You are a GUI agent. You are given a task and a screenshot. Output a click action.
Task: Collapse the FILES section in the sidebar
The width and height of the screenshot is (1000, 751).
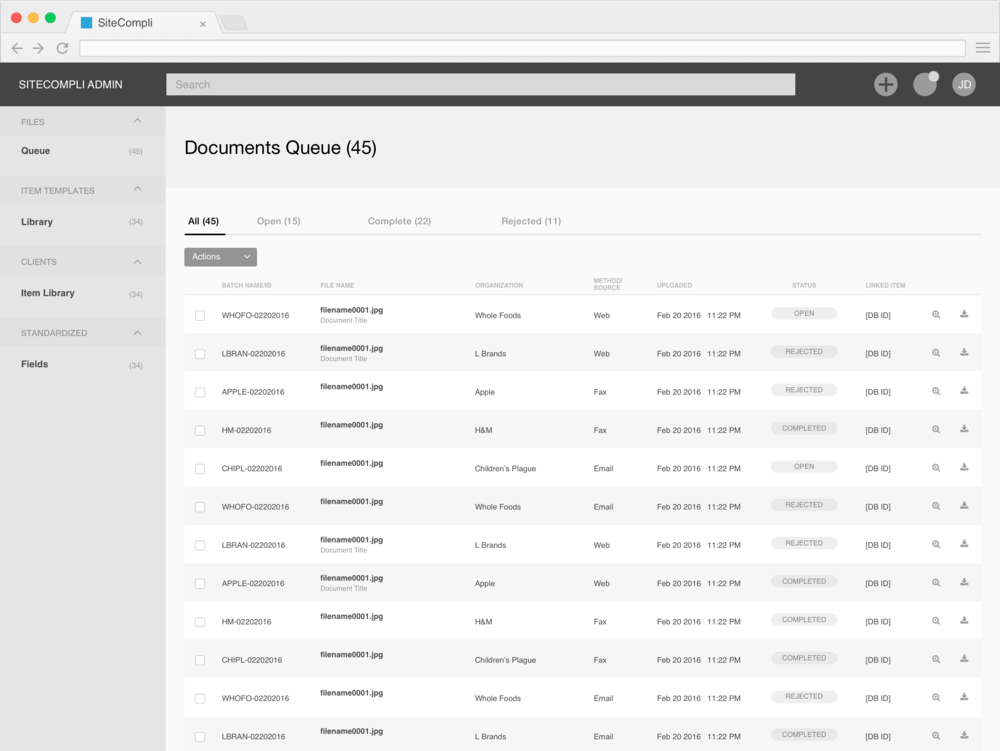[138, 121]
